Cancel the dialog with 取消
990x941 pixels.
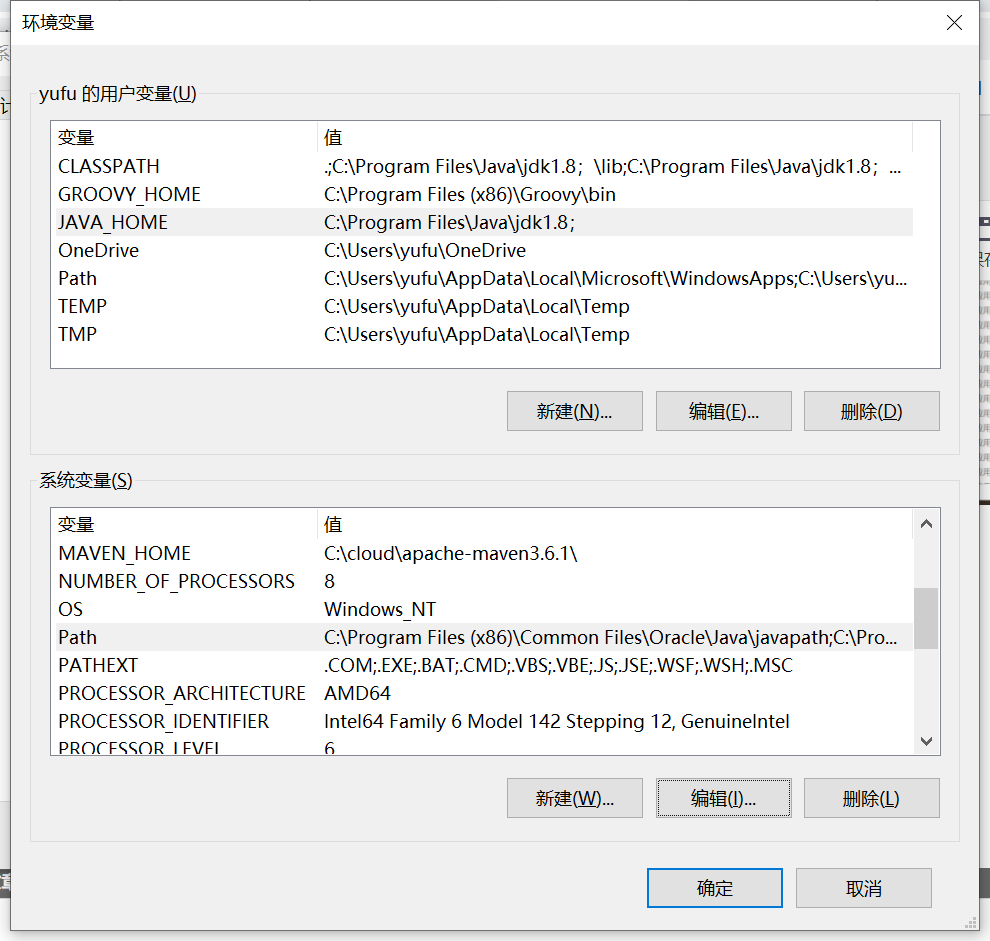click(863, 888)
